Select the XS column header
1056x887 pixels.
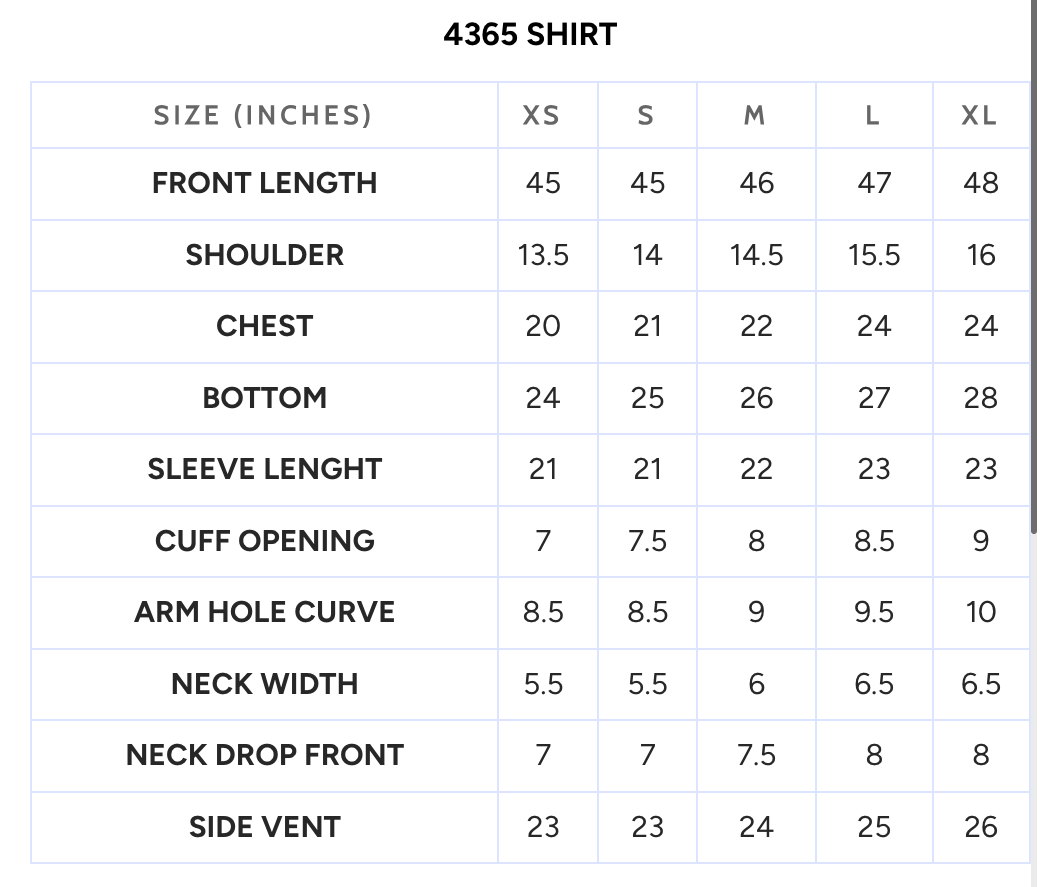click(x=541, y=116)
